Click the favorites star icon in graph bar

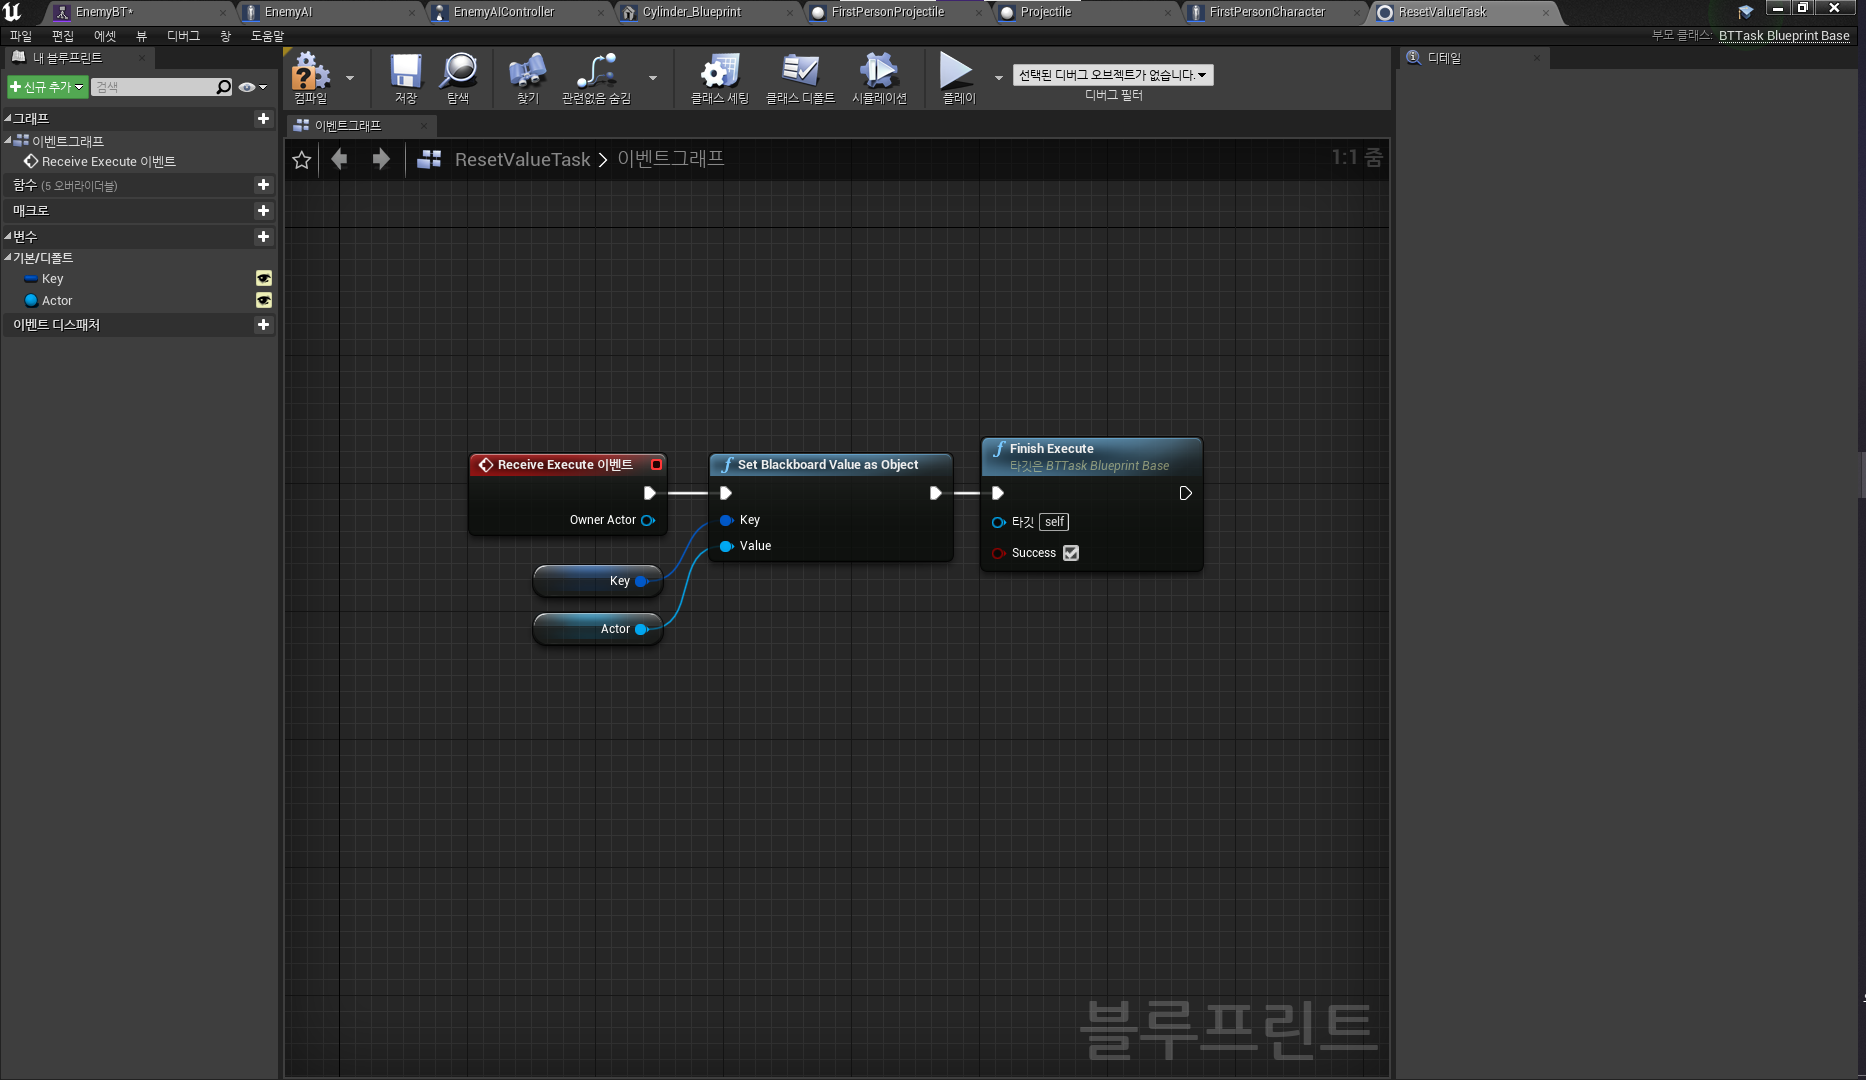coord(302,160)
